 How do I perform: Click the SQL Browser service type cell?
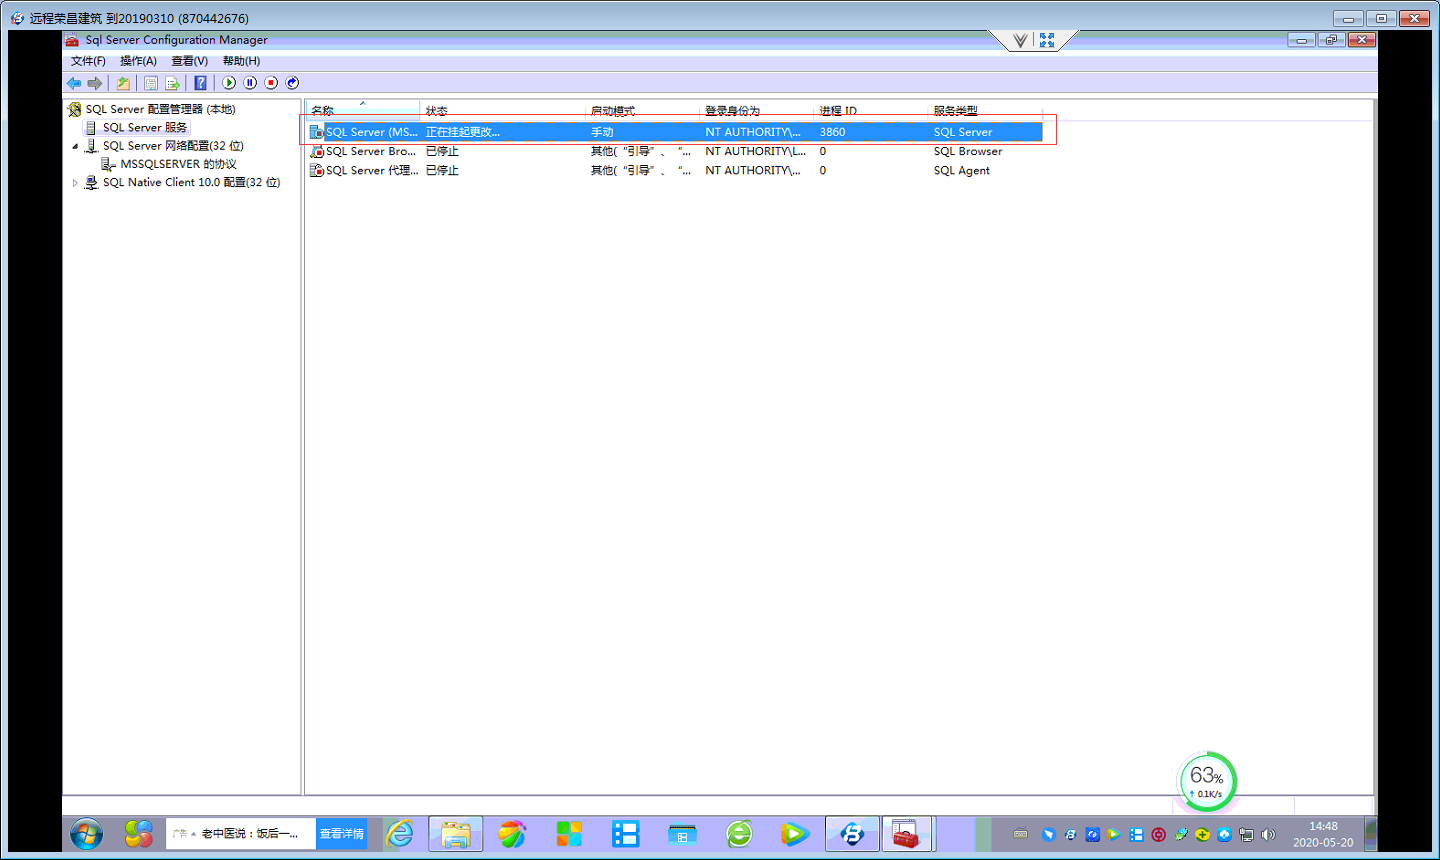coord(968,151)
